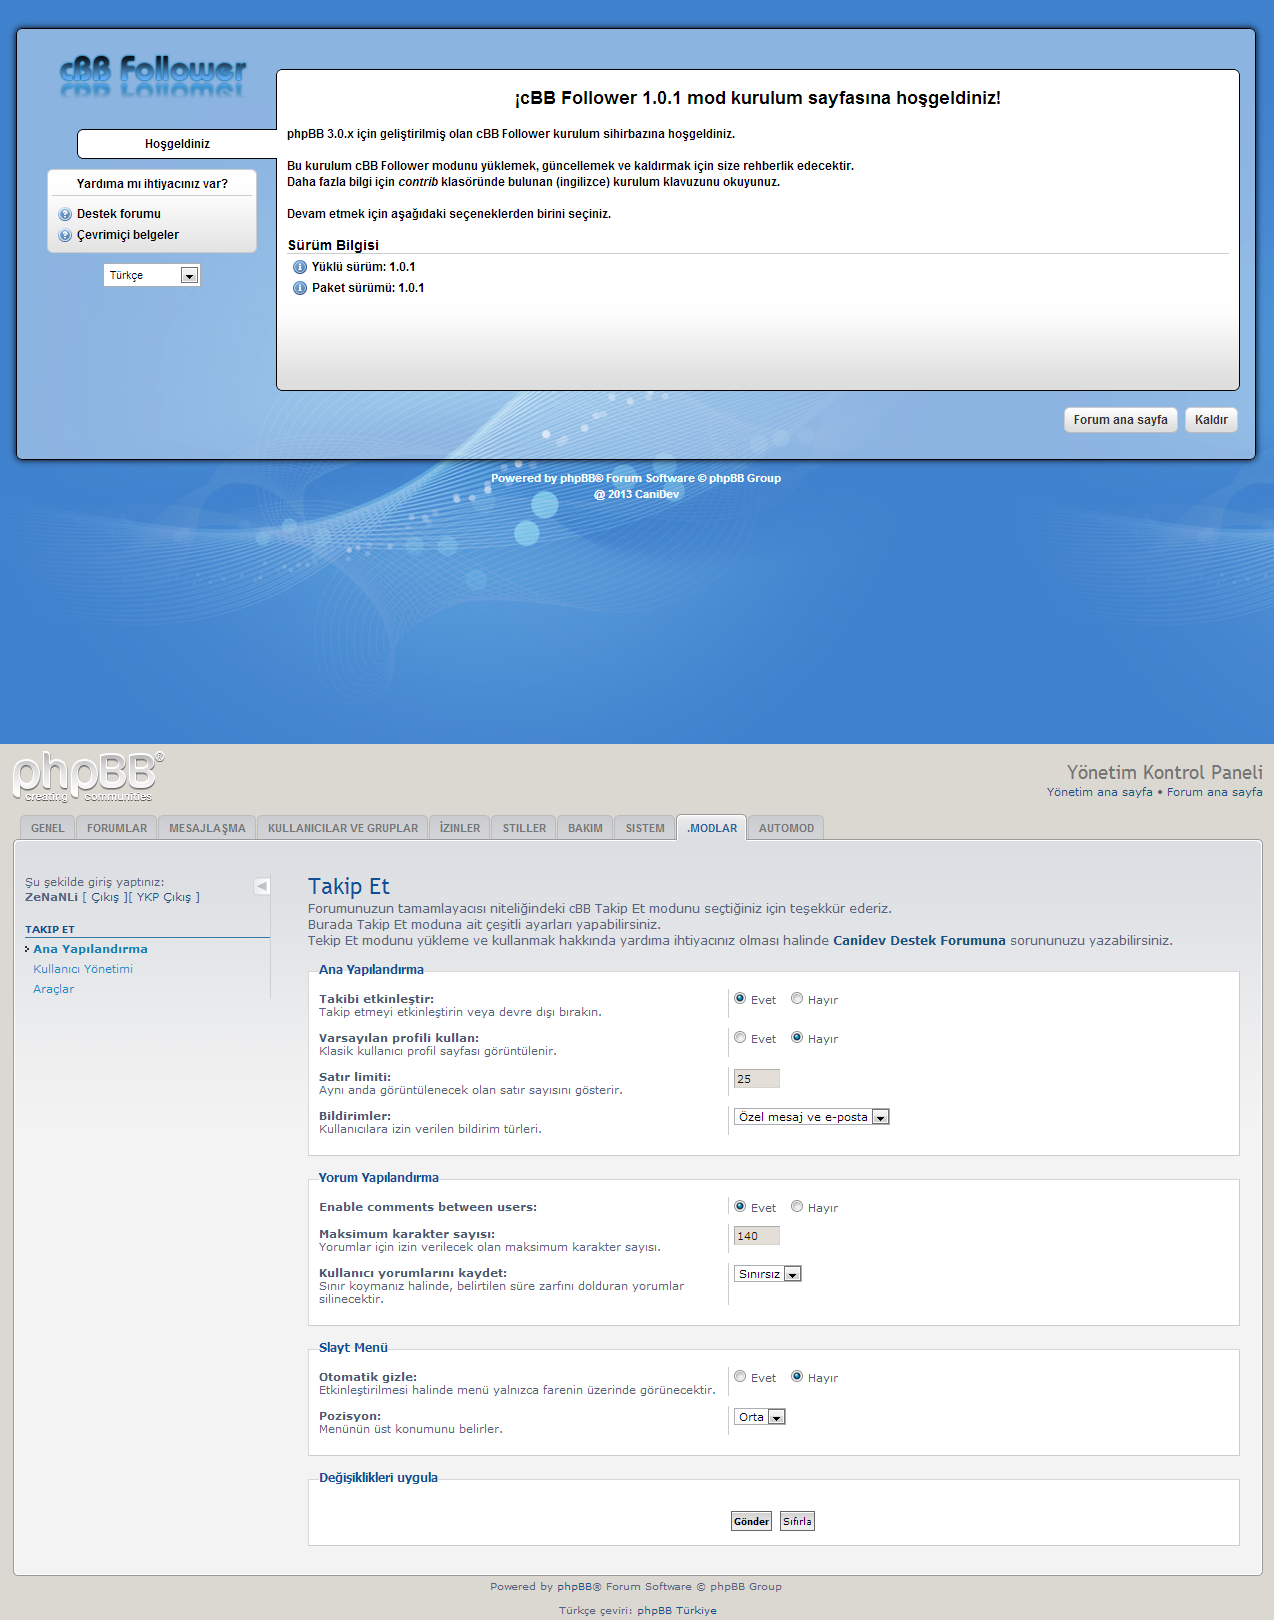1274x1620 pixels.
Task: Select Hayır for Otomatik gizle
Action: point(797,1376)
